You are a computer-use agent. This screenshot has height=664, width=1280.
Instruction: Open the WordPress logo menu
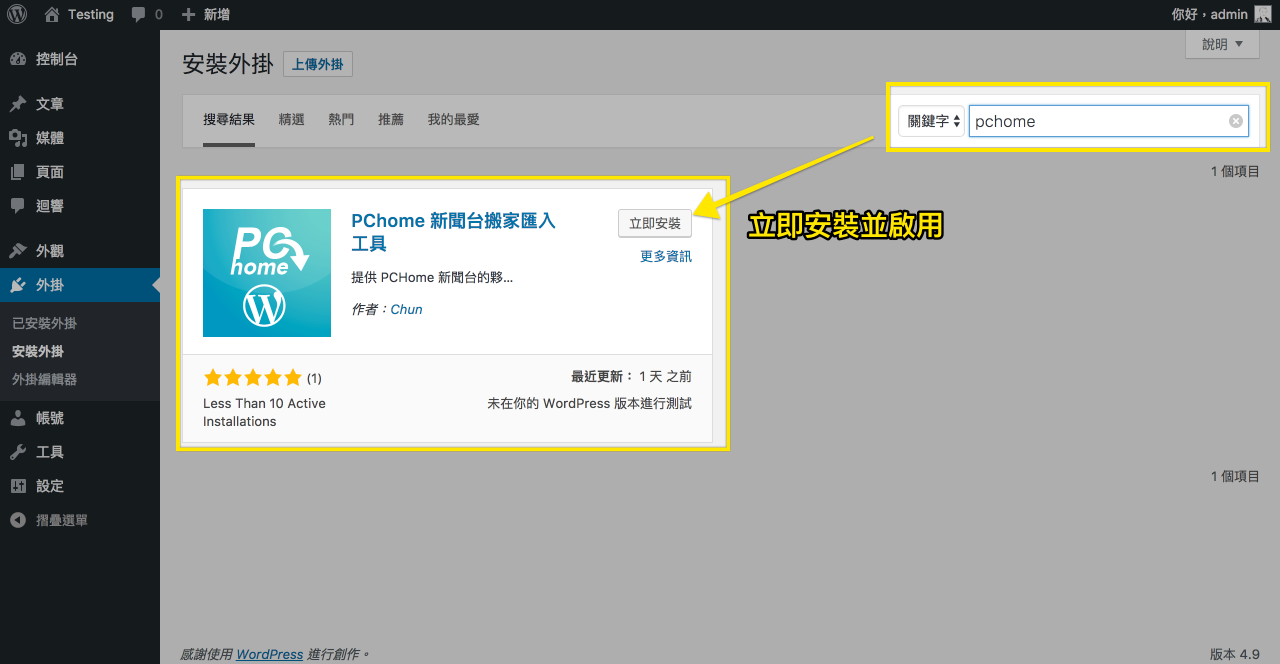tap(17, 14)
